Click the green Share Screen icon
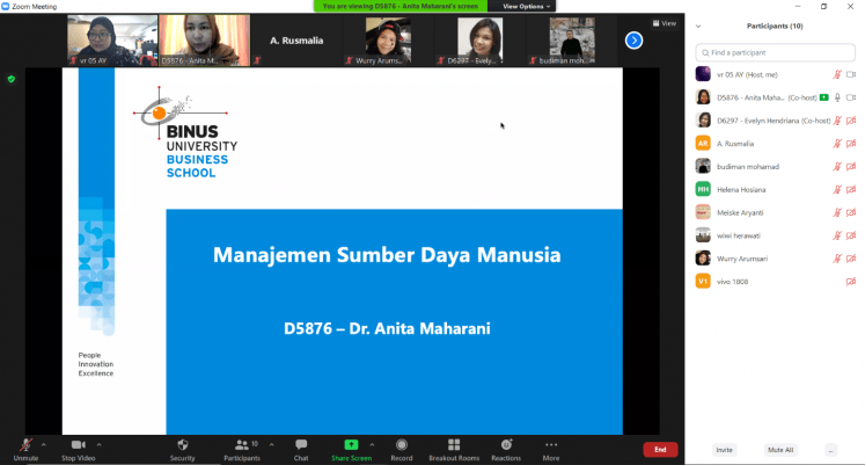The height and width of the screenshot is (466, 866). [x=351, y=444]
